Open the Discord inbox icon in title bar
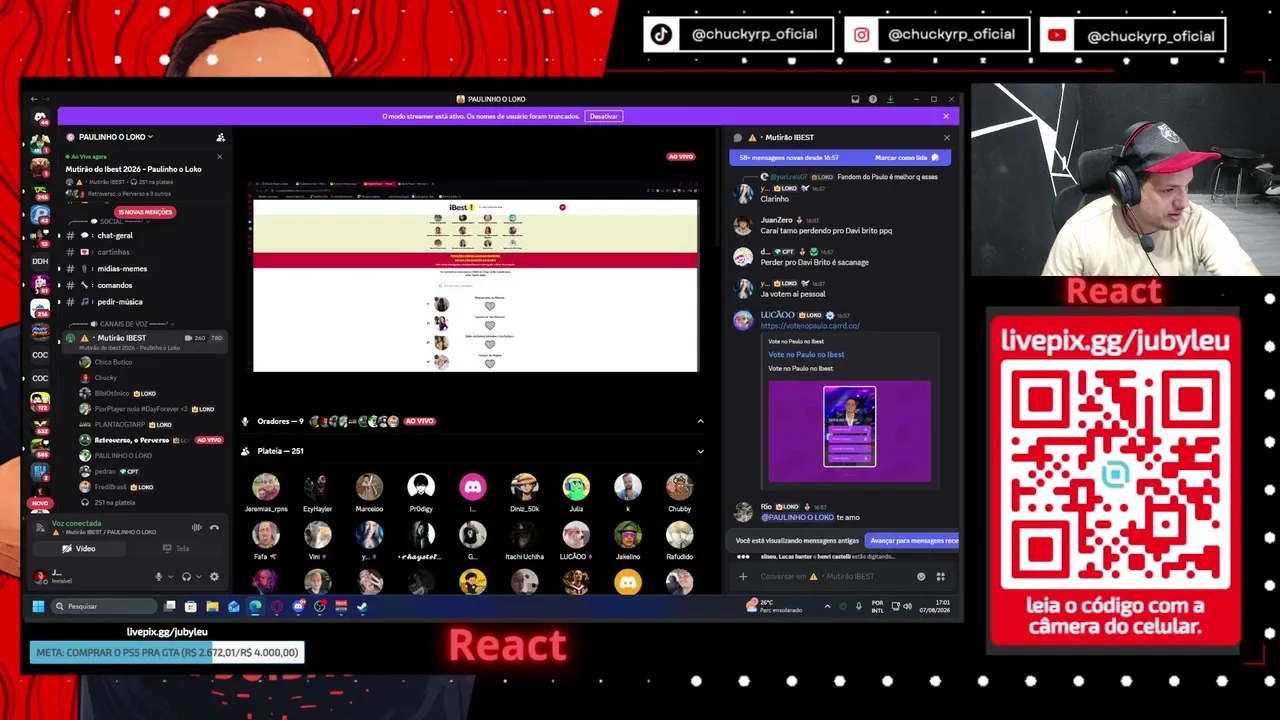 point(855,99)
